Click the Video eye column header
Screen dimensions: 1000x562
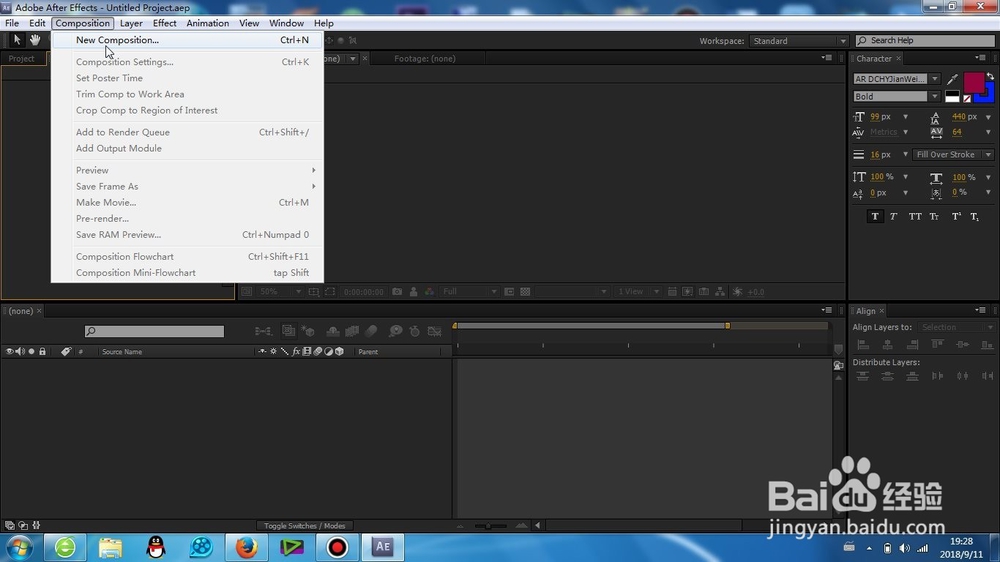(10, 351)
